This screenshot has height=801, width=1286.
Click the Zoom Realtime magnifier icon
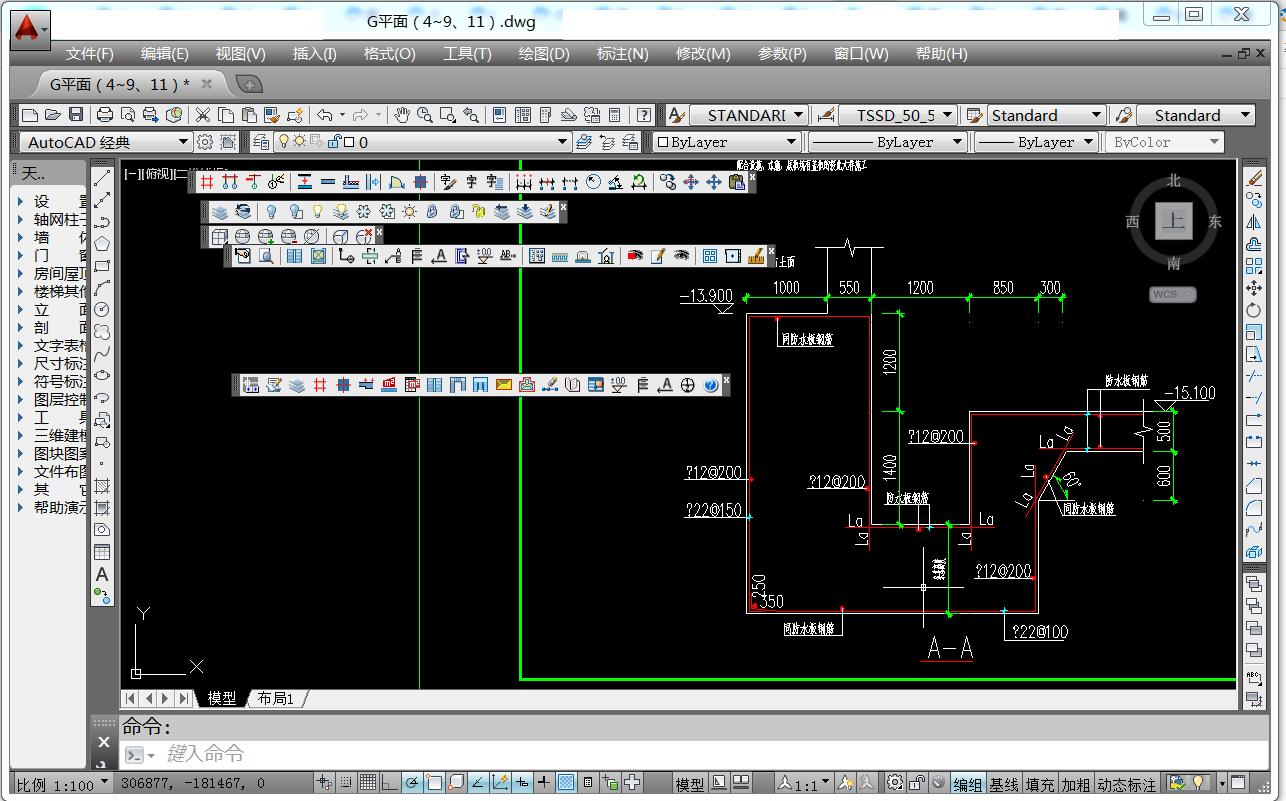click(424, 115)
